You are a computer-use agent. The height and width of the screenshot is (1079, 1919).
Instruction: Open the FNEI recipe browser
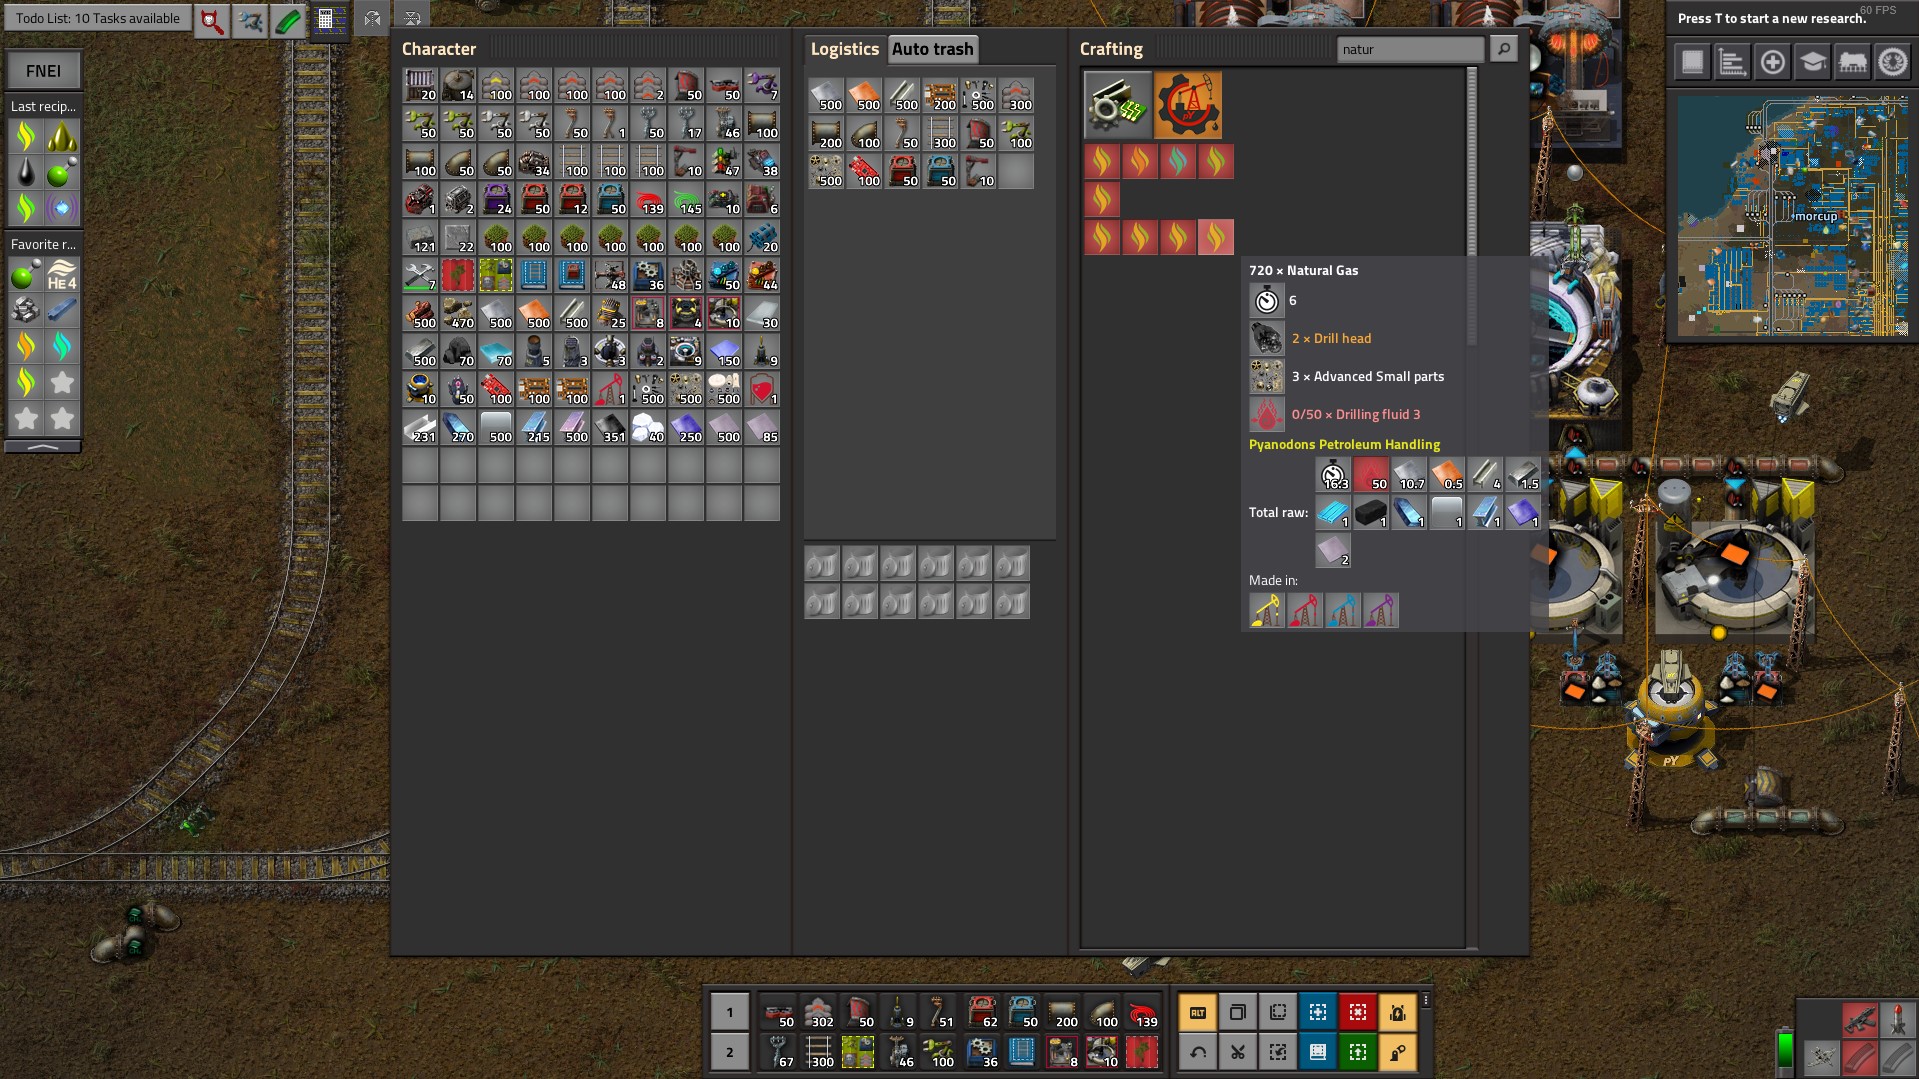tap(43, 71)
